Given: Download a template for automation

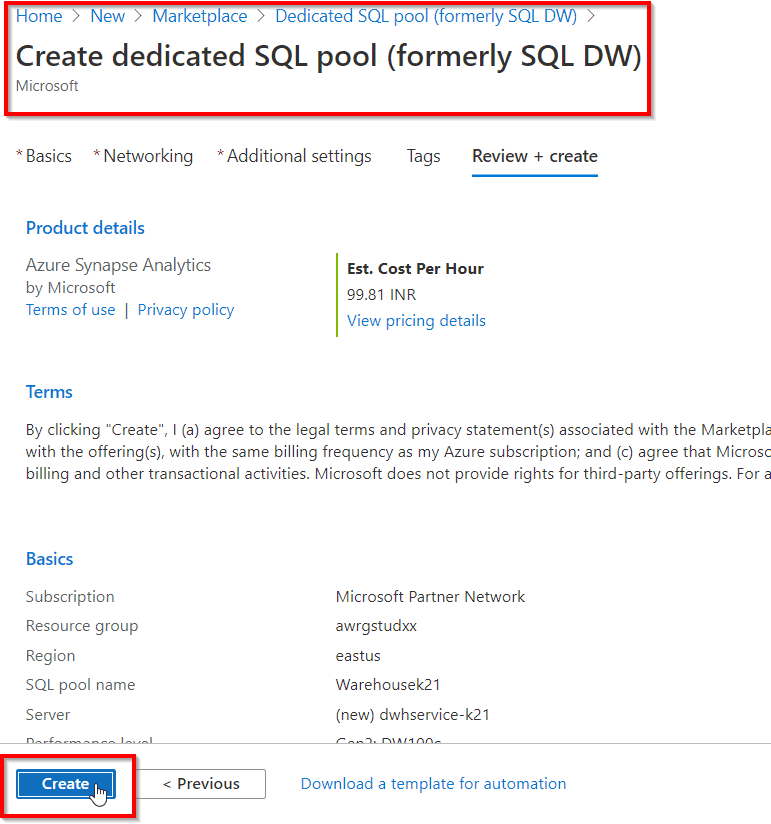Looking at the screenshot, I should pos(433,784).
